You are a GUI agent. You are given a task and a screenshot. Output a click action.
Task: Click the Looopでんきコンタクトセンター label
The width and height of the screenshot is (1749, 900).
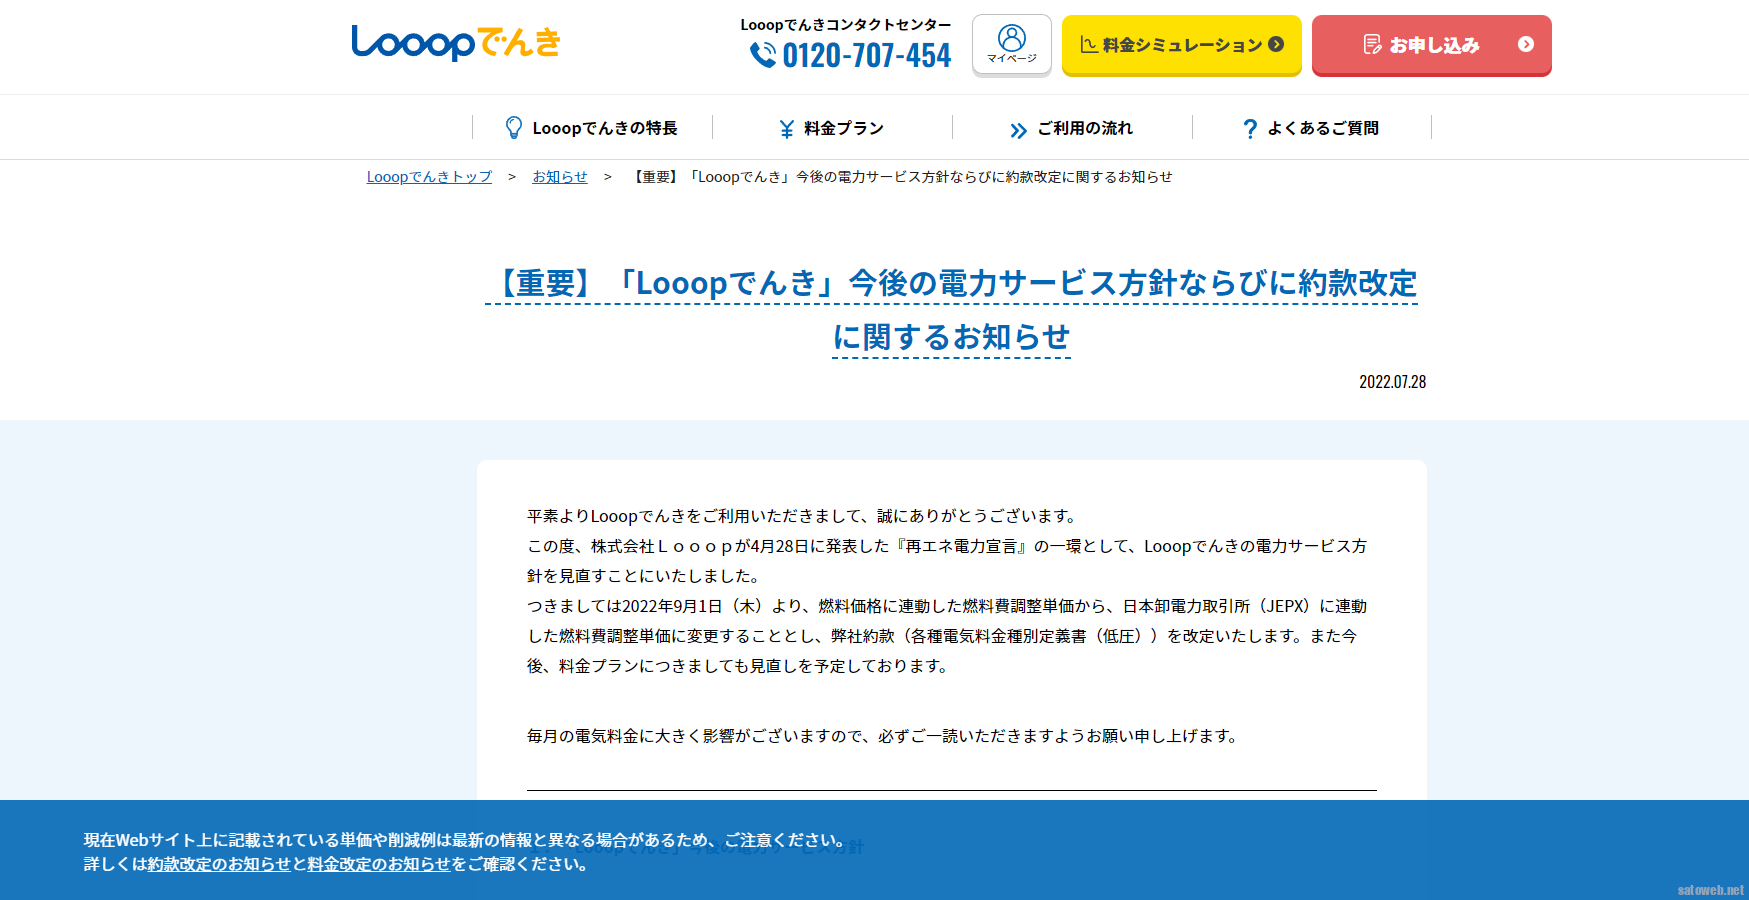point(846,25)
